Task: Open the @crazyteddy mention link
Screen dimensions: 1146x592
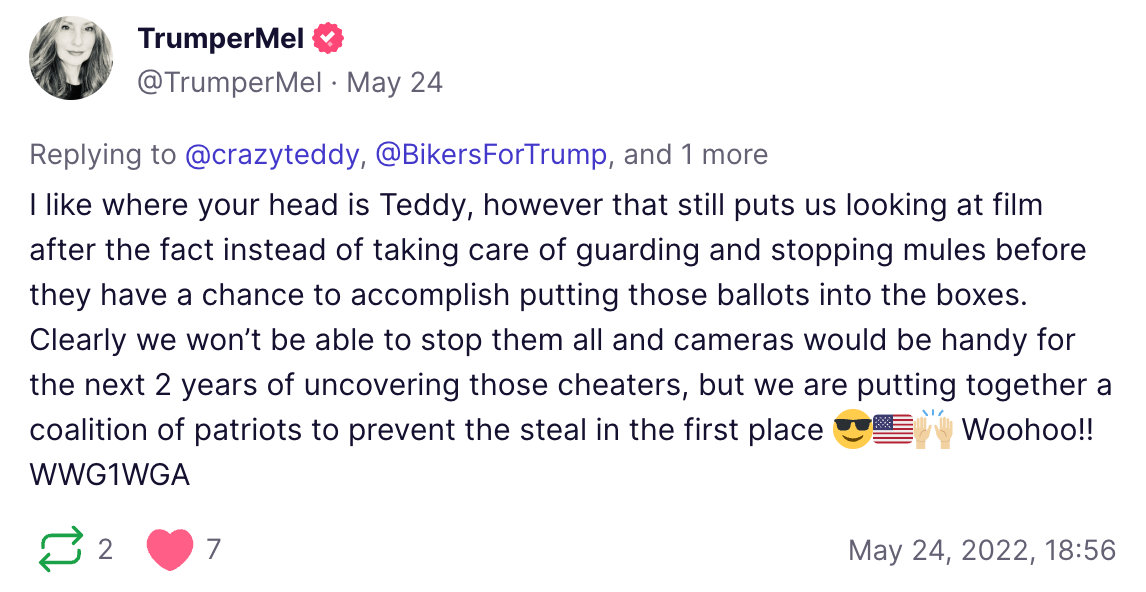Action: coord(272,155)
